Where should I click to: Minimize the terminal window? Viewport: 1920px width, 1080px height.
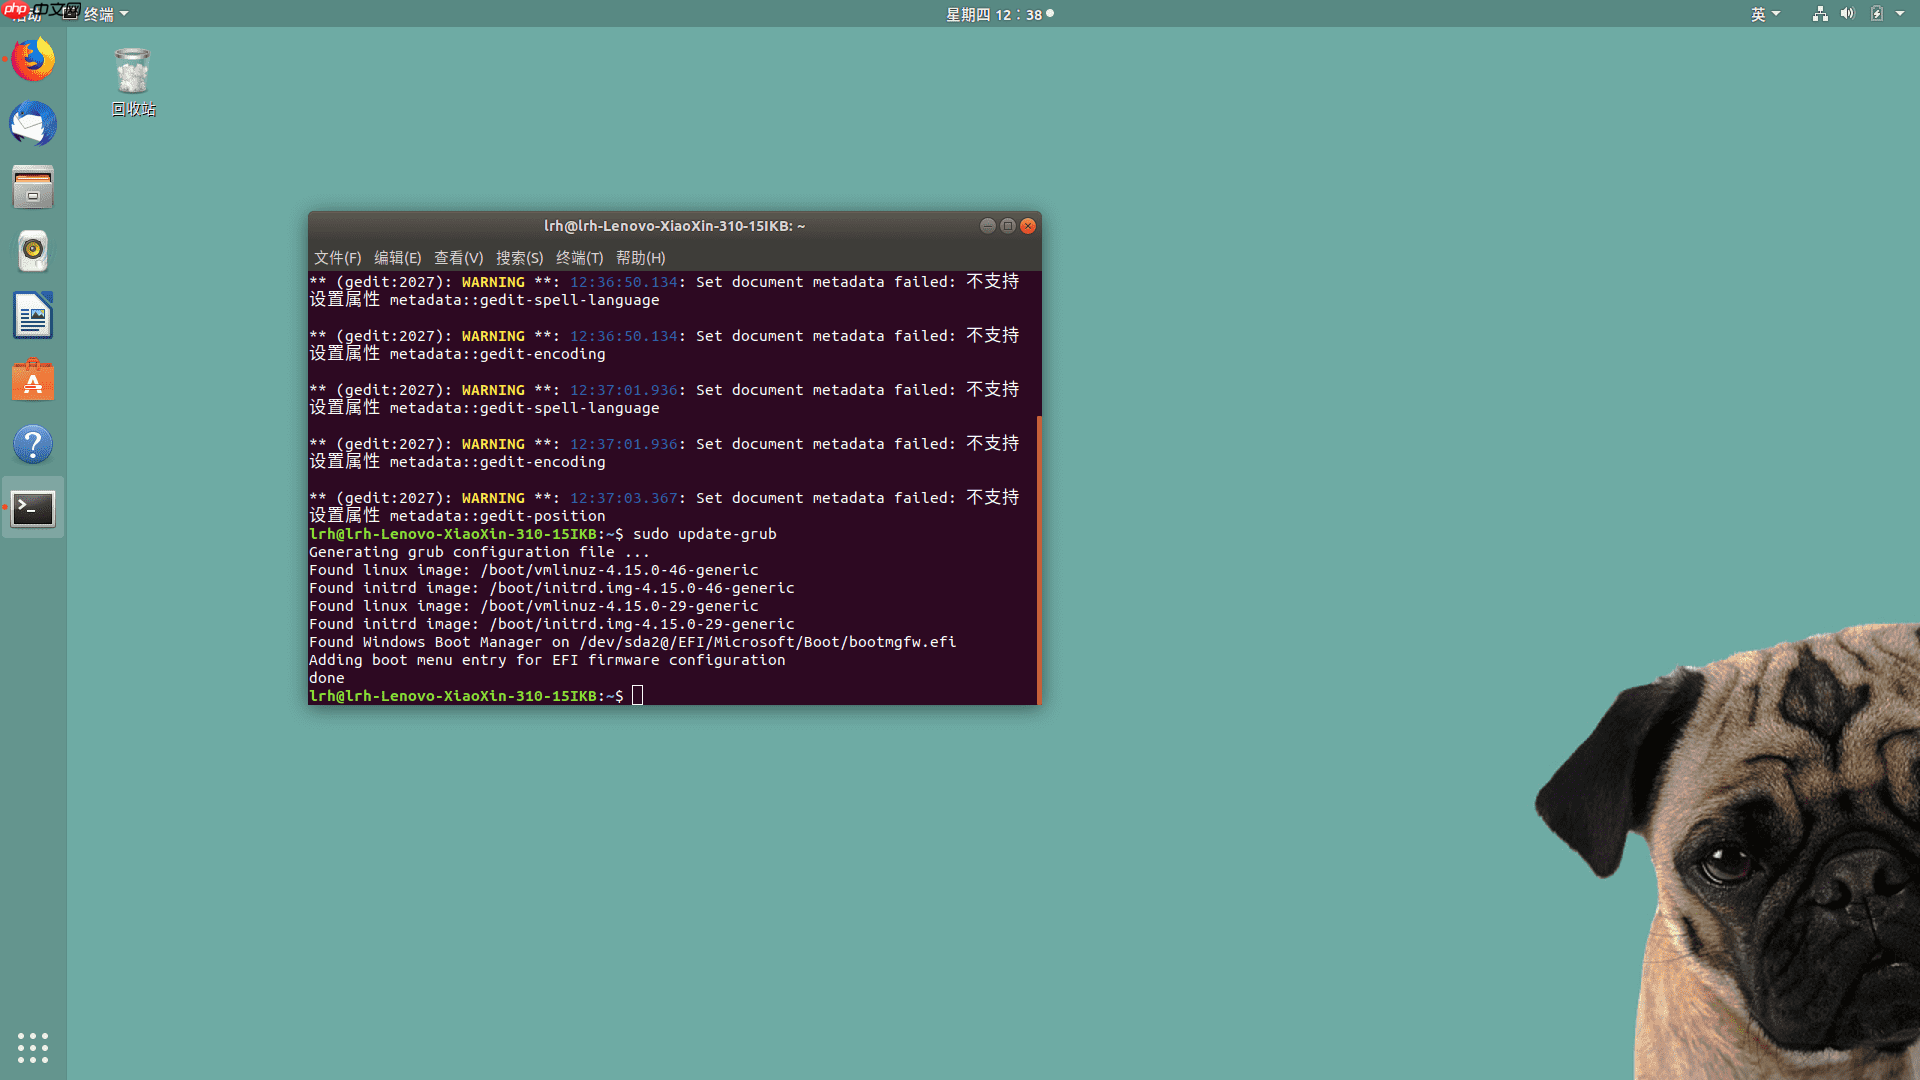(x=987, y=226)
